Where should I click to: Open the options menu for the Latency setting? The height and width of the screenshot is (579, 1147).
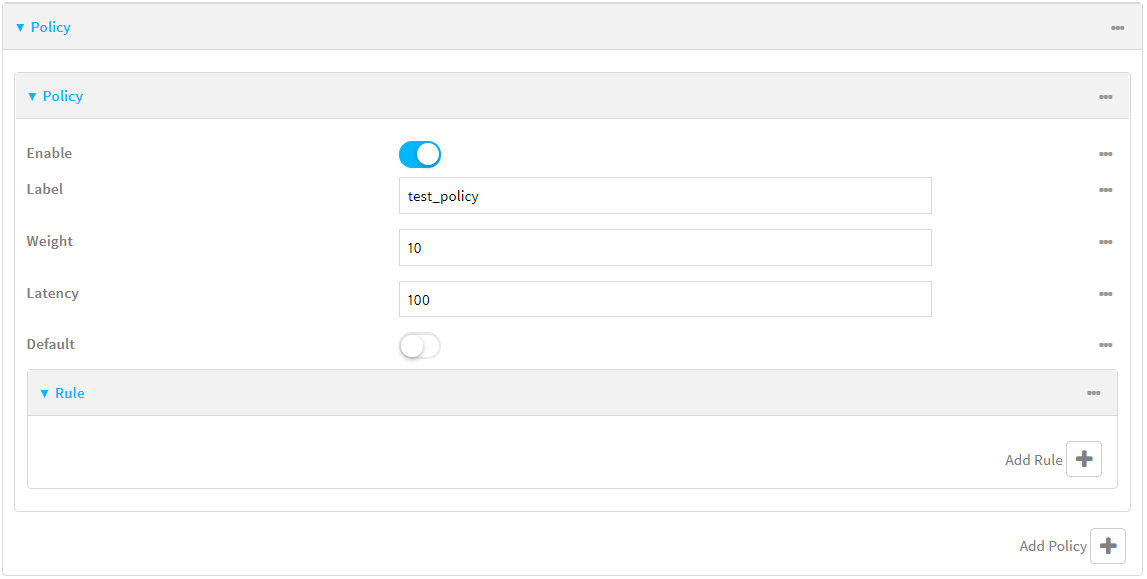pyautogui.click(x=1105, y=293)
